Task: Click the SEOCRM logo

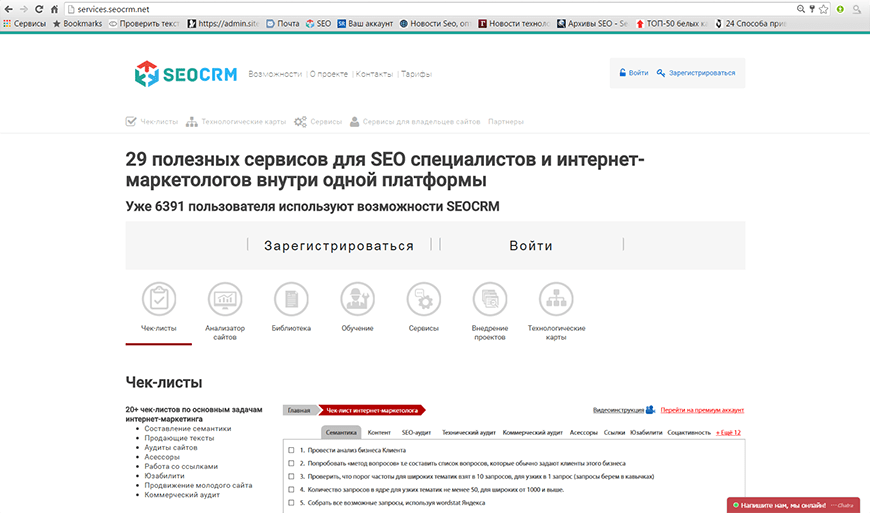Action: click(186, 74)
